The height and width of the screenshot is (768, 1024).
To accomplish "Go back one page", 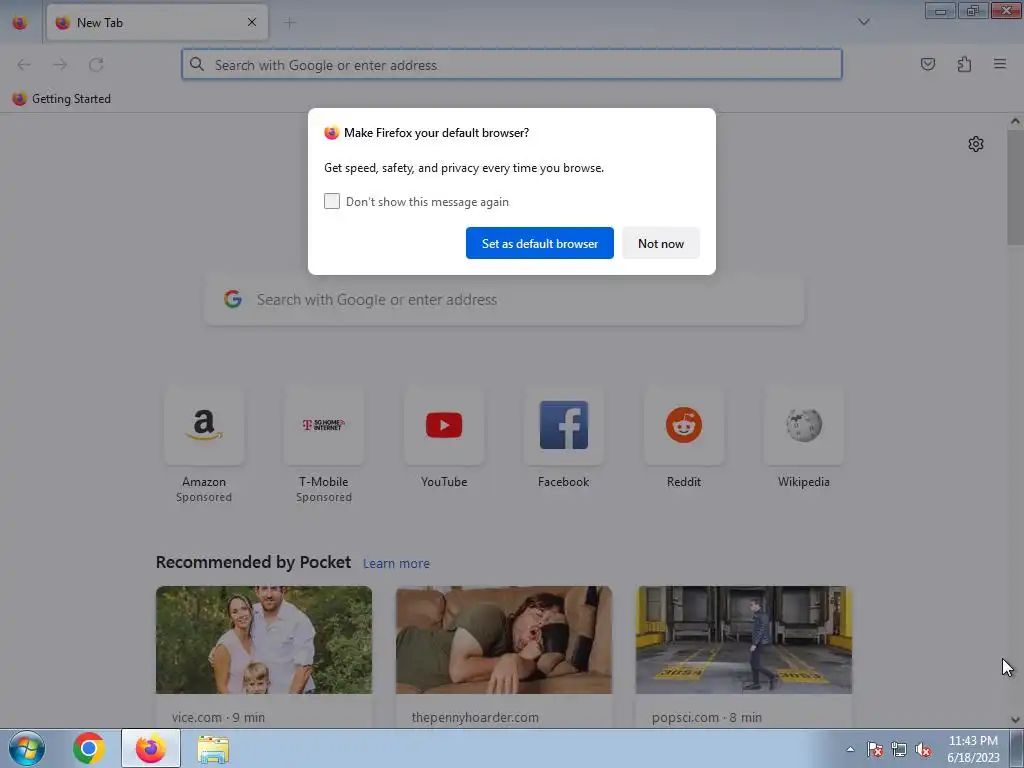I will click(x=24, y=65).
